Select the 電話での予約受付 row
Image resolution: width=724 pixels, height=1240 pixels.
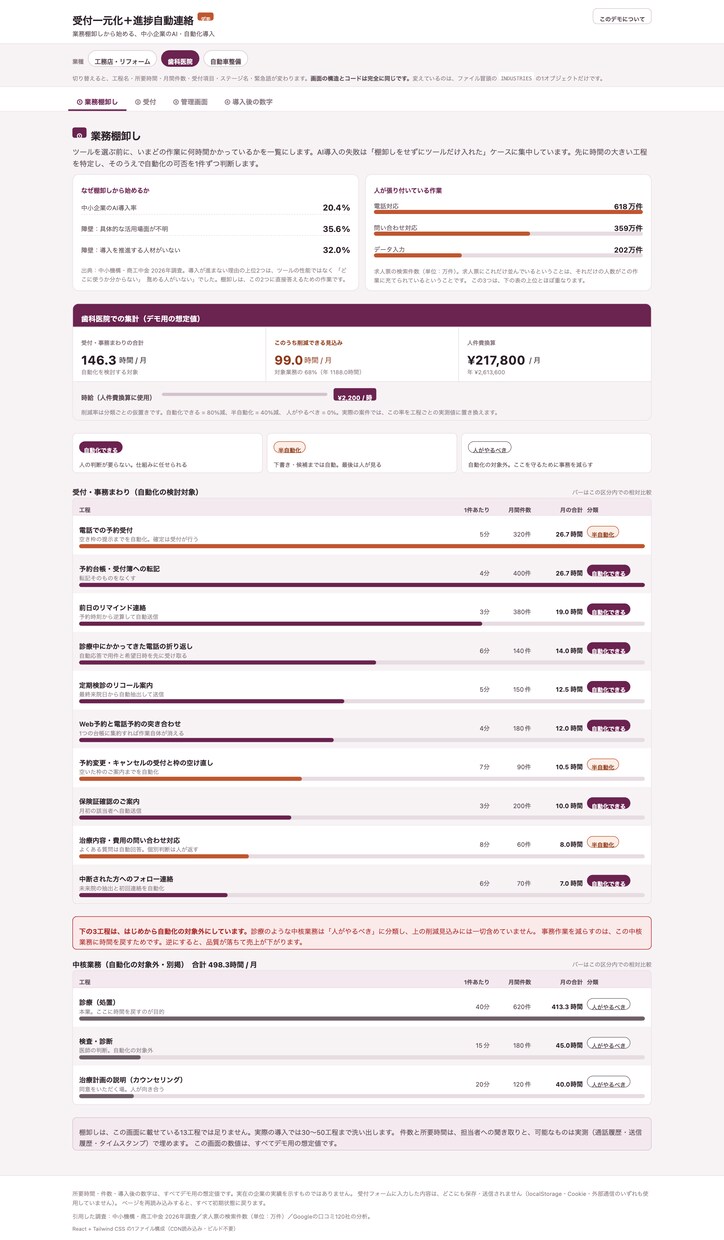pyautogui.click(x=362, y=535)
